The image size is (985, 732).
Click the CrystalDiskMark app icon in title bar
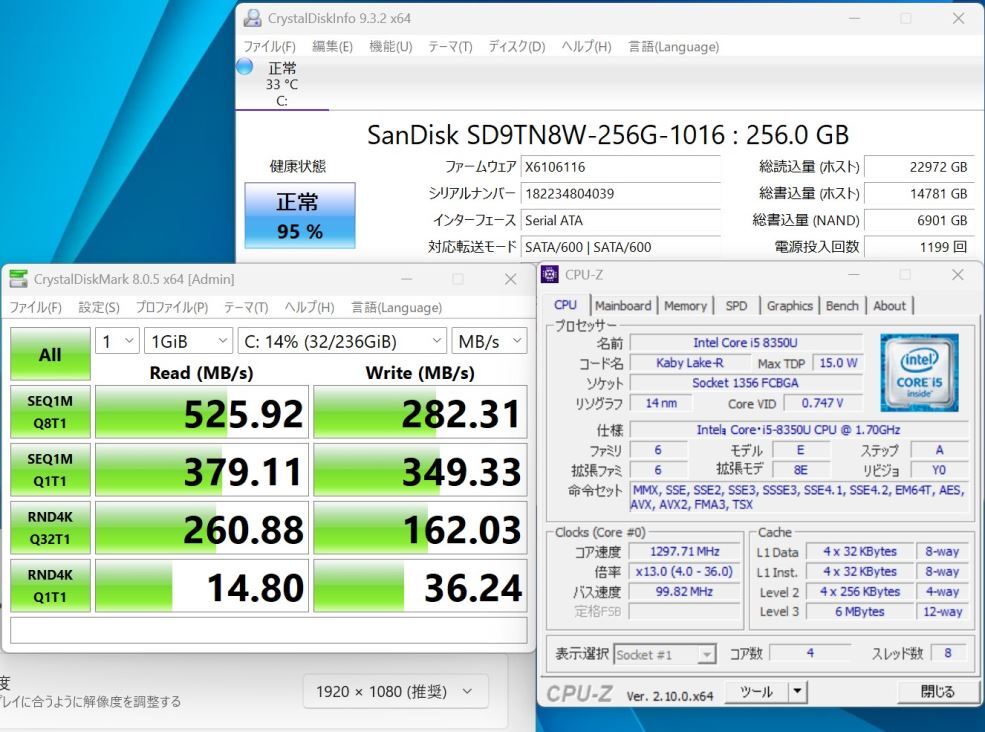19,279
